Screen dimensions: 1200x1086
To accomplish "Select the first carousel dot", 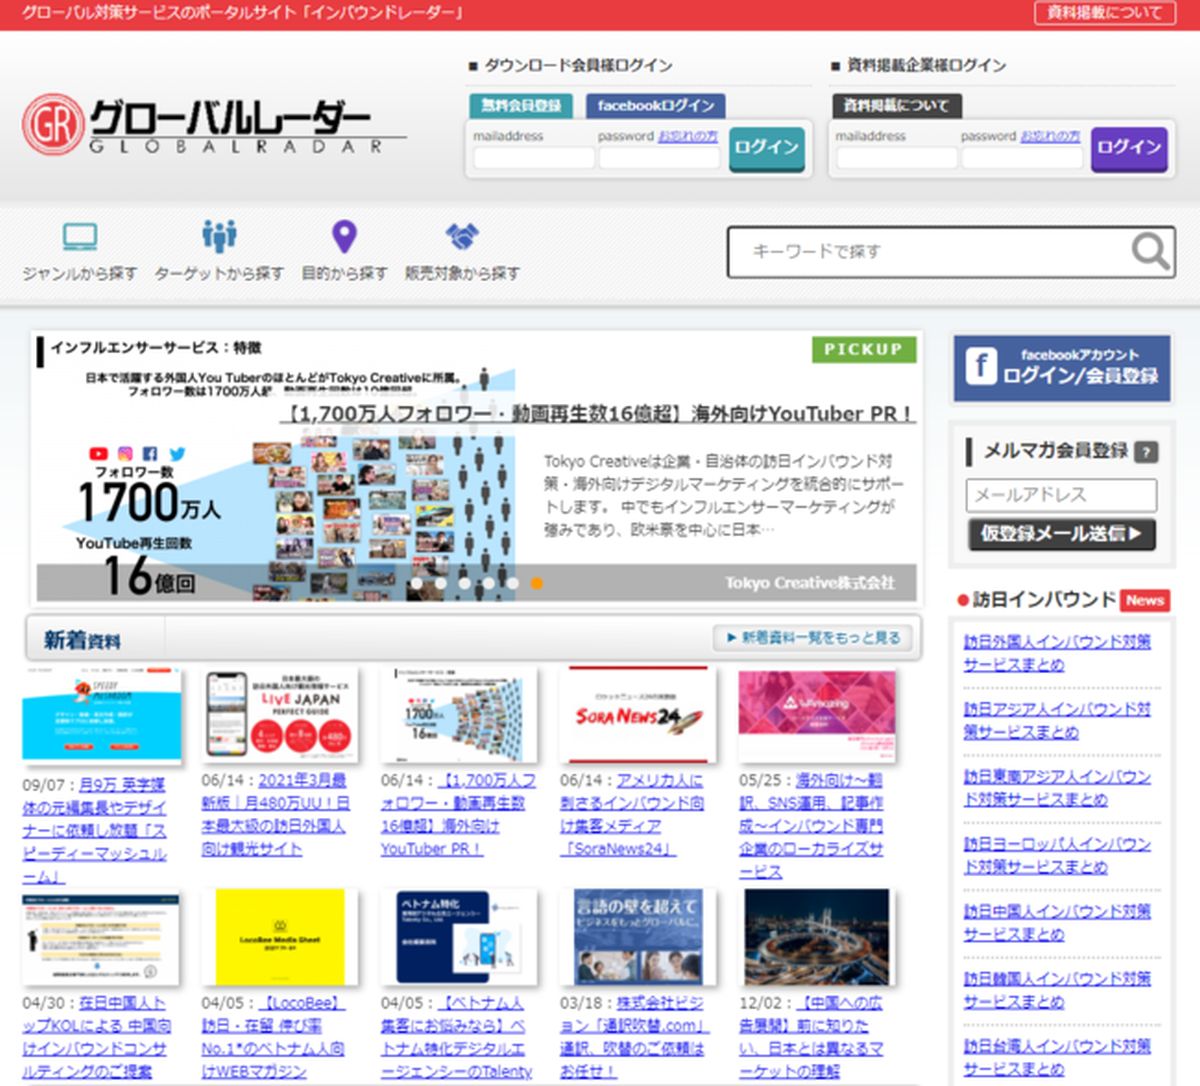I will click(x=416, y=583).
